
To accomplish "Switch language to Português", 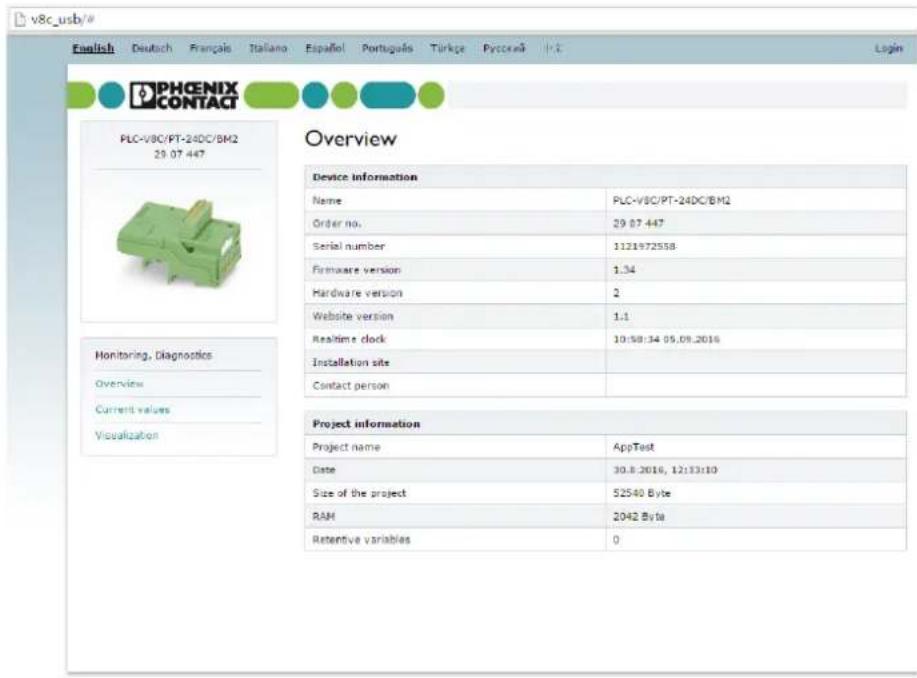I will tap(387, 48).
